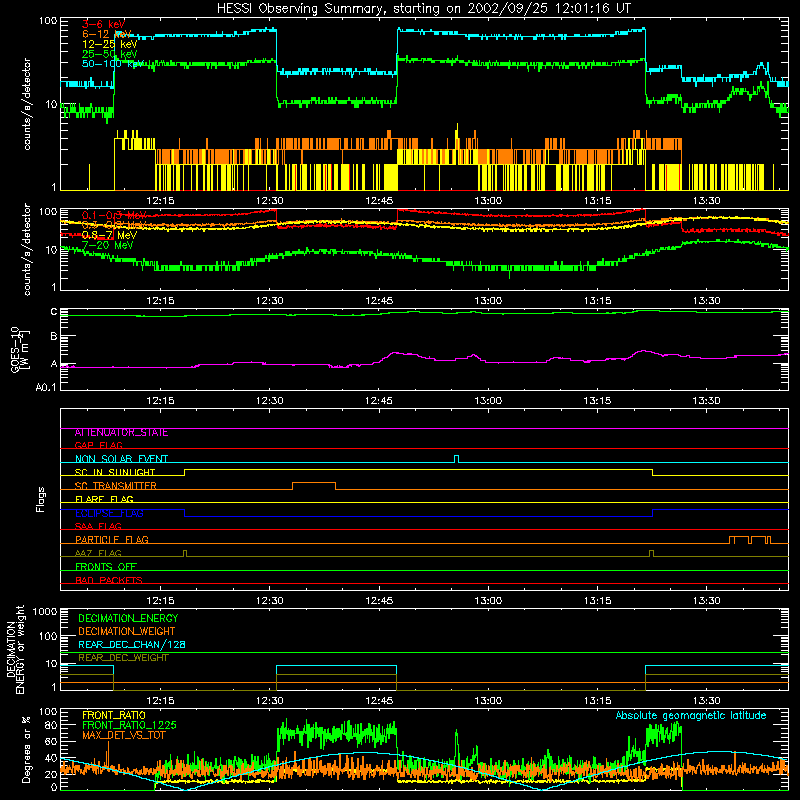
Task: Click the DECIMATION_WEIGHT legend label
Action: (x=127, y=632)
